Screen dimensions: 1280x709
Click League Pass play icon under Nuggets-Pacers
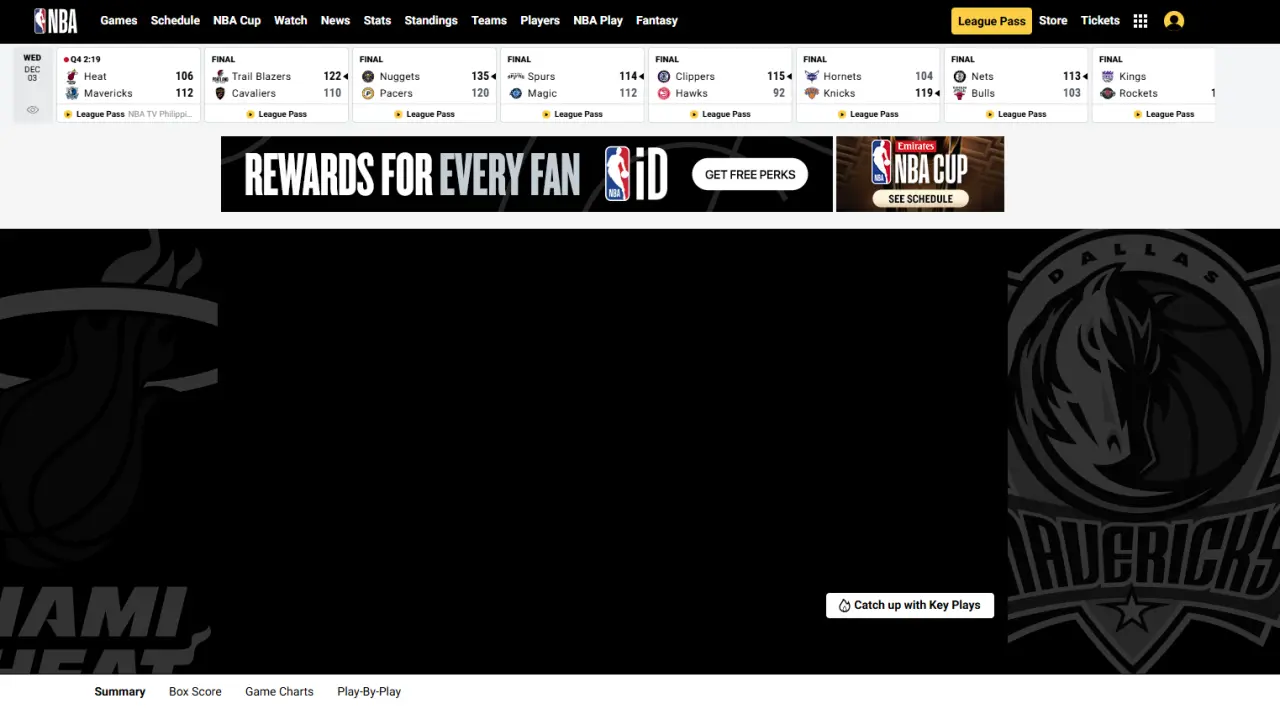click(x=398, y=114)
